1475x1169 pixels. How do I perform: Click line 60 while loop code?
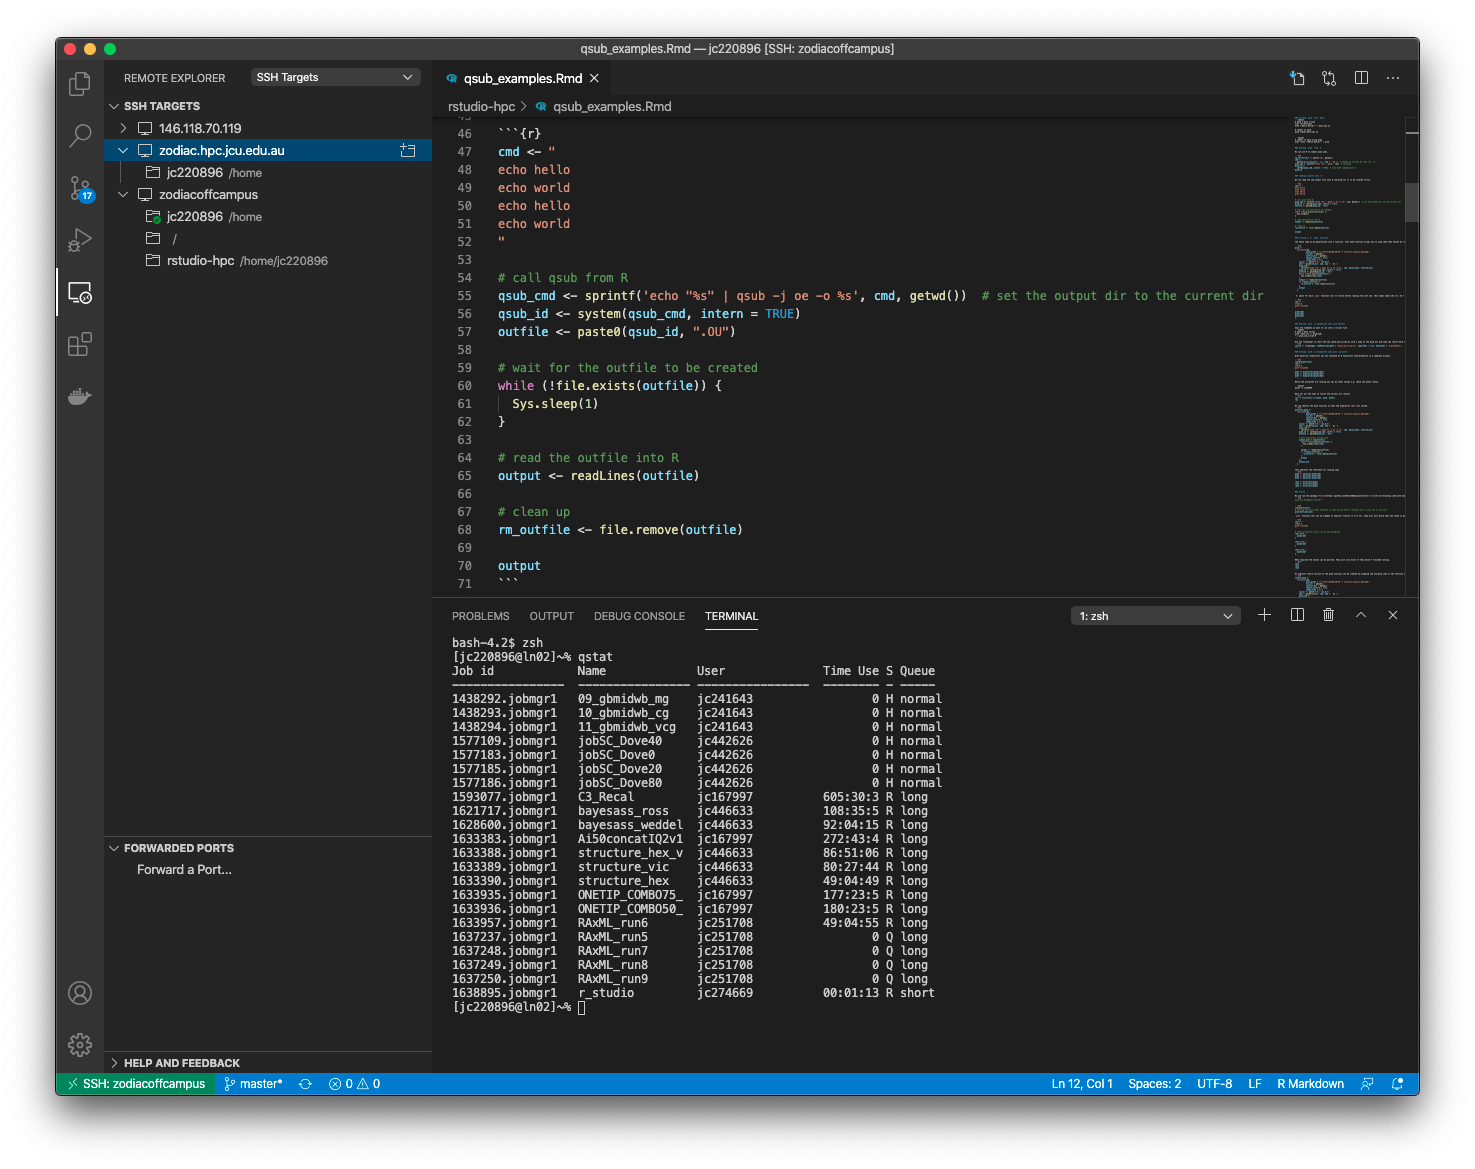click(609, 386)
